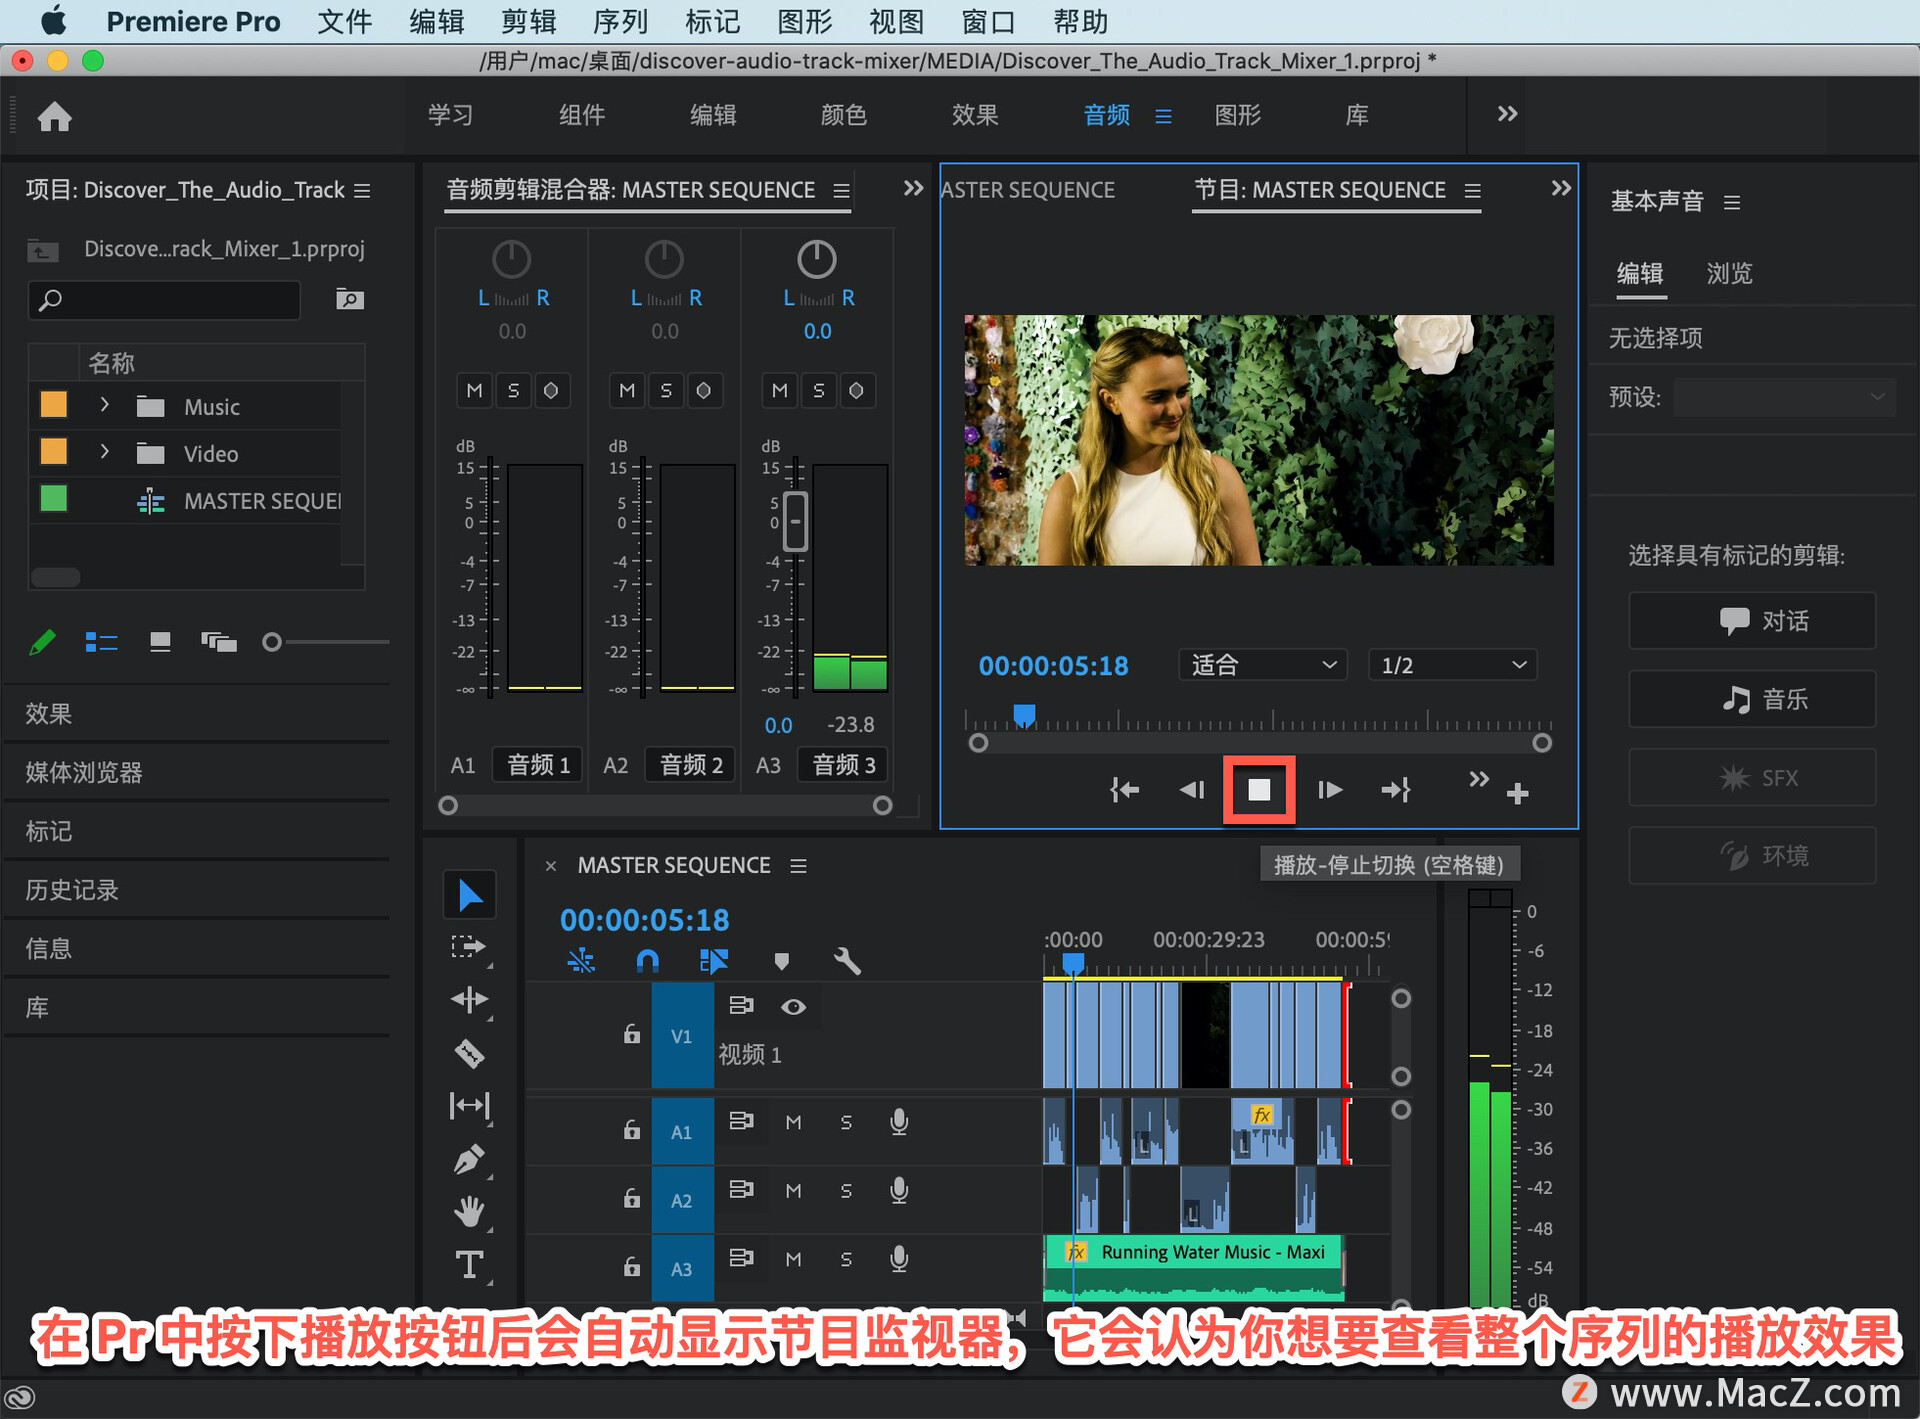Switch project panel to list view
This screenshot has width=1920, height=1419.
pyautogui.click(x=101, y=642)
